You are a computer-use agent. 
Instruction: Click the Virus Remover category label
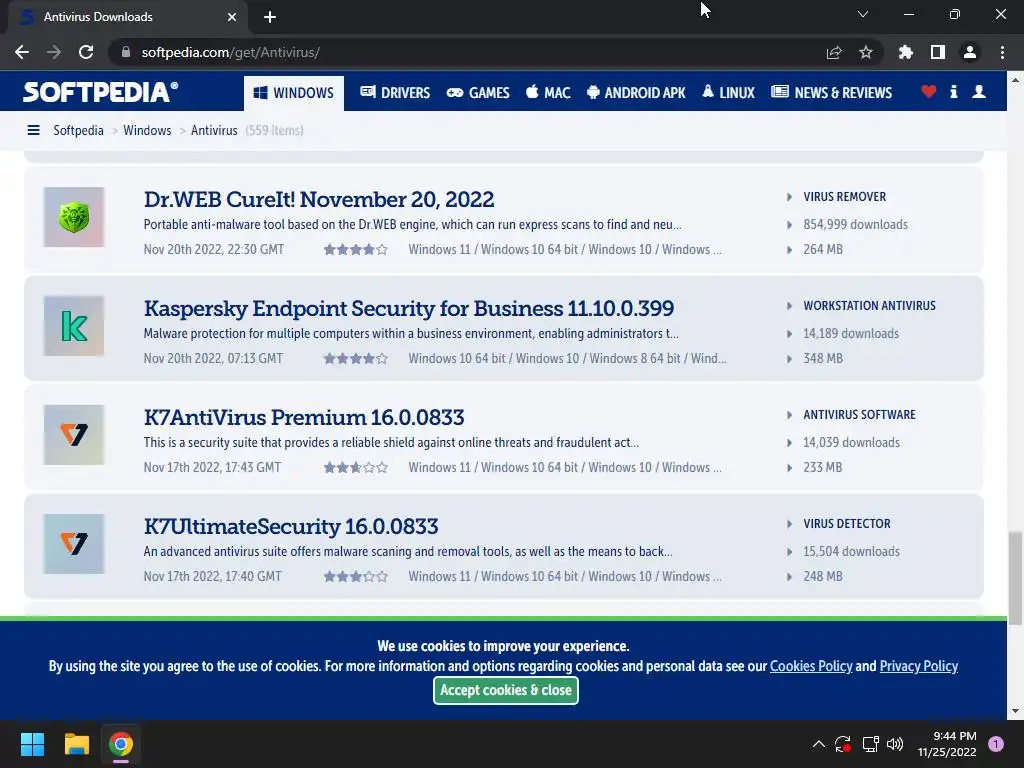tap(844, 197)
